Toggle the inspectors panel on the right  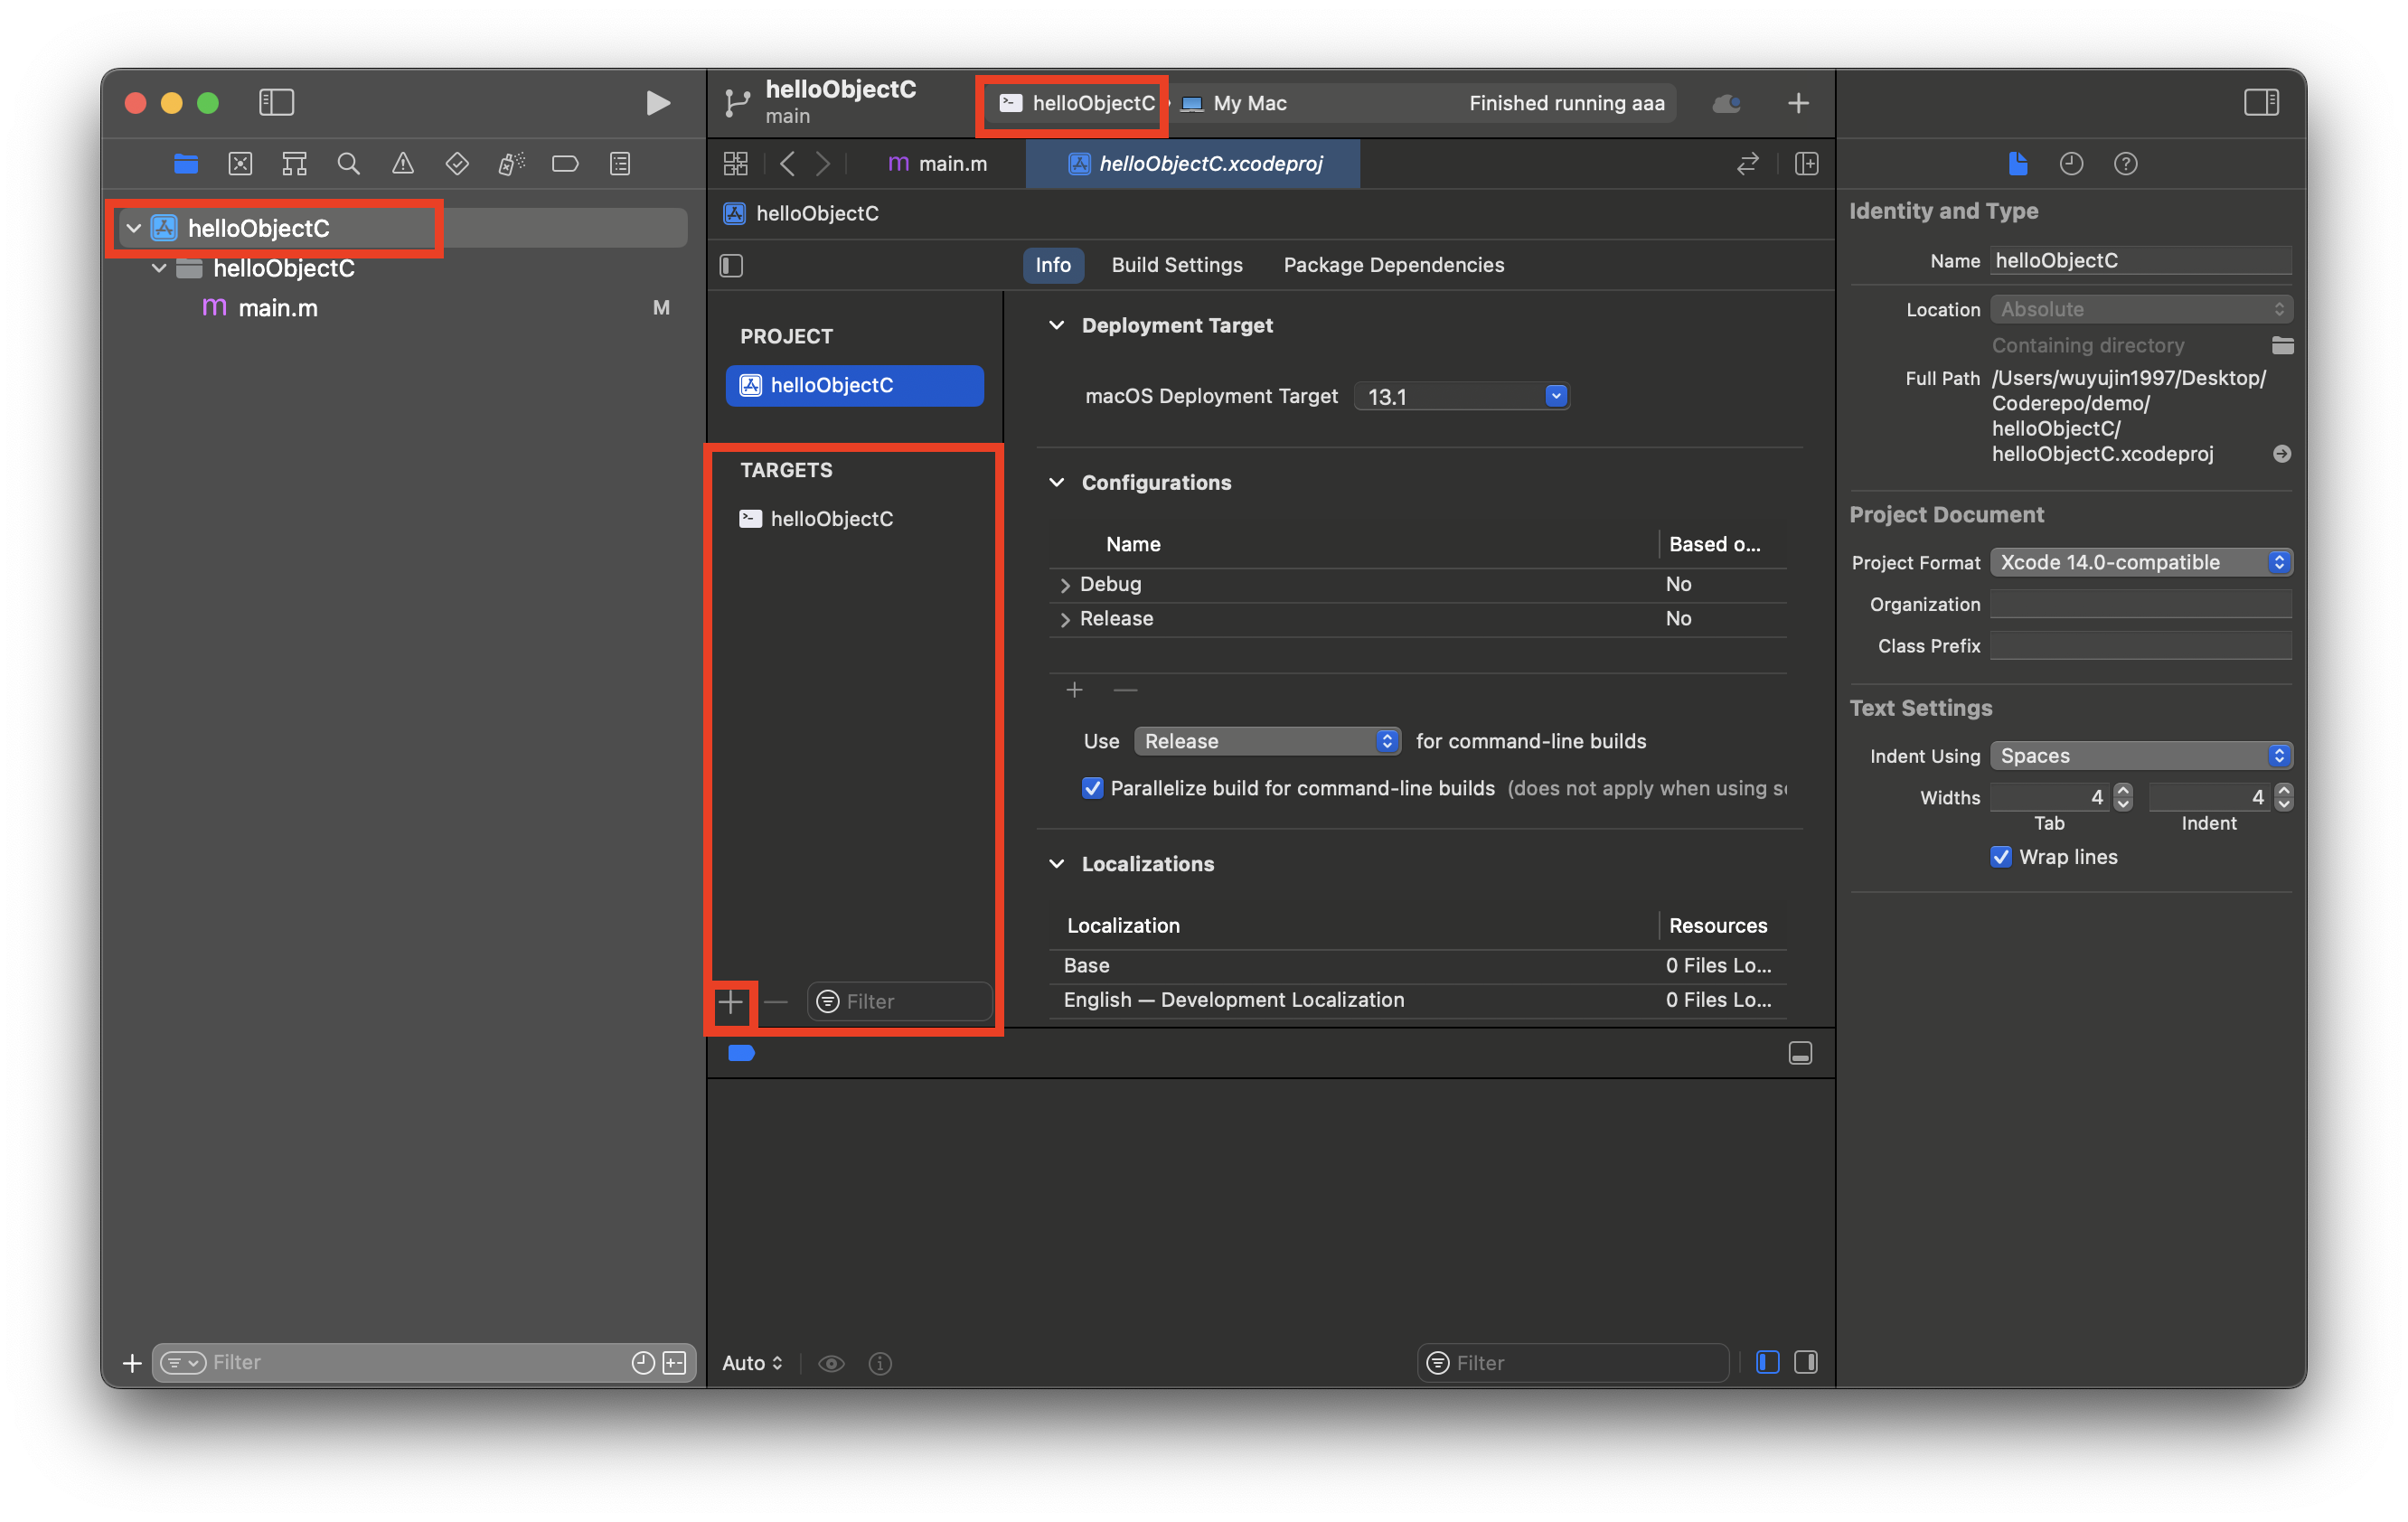2261,102
